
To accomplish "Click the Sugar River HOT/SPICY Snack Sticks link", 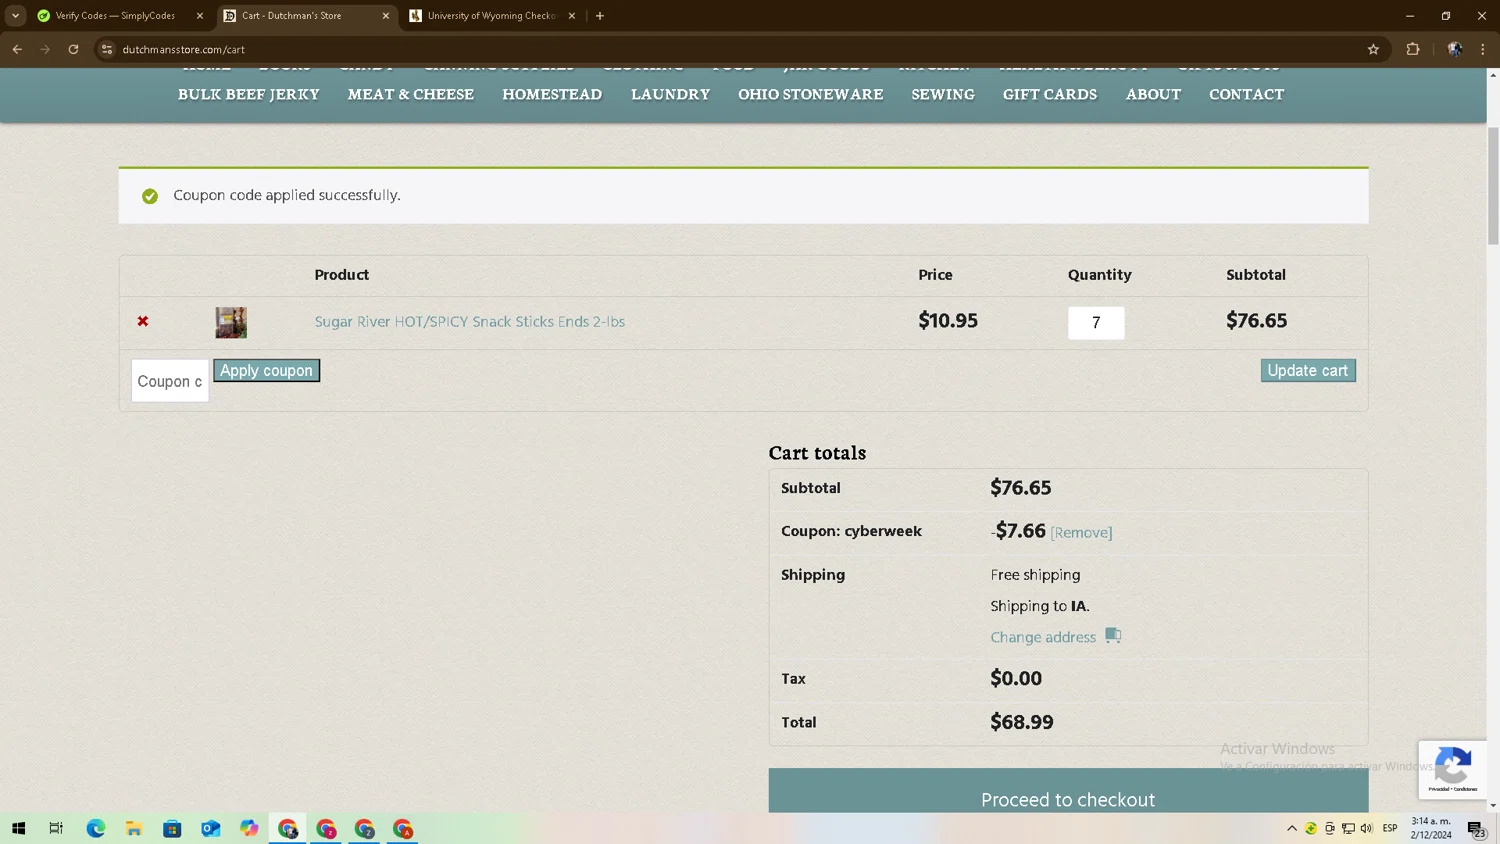I will (x=470, y=321).
